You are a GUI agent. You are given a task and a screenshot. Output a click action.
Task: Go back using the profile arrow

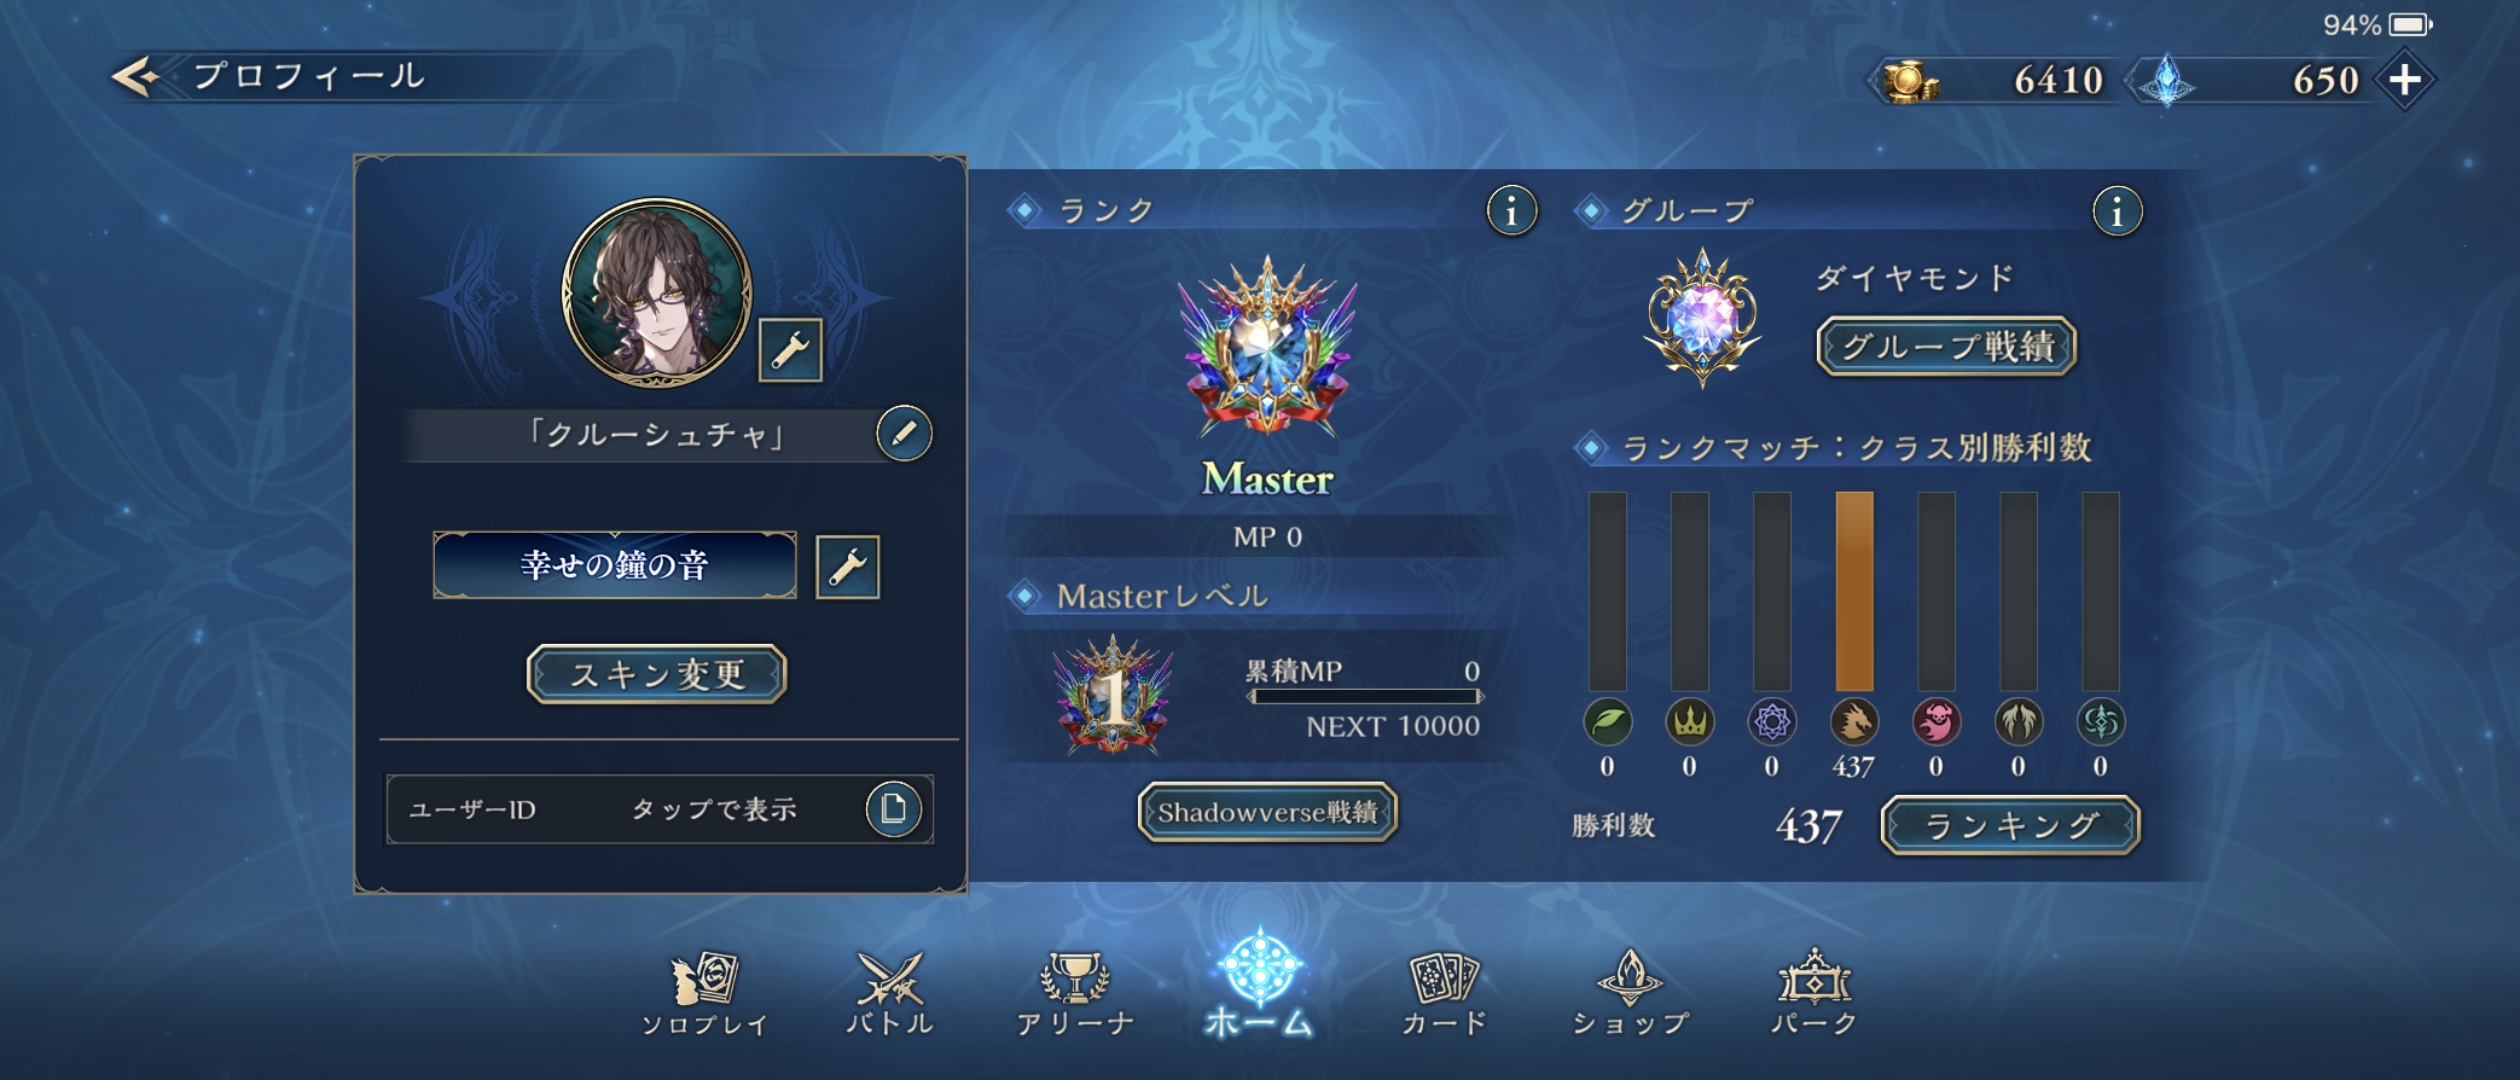coord(135,77)
